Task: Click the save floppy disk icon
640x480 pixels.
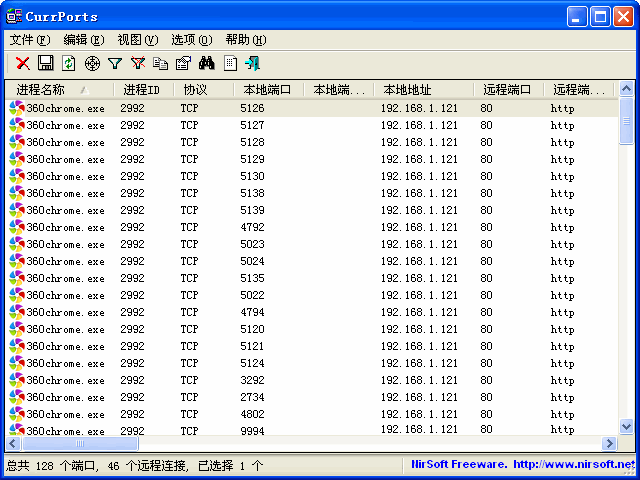Action: click(x=45, y=63)
